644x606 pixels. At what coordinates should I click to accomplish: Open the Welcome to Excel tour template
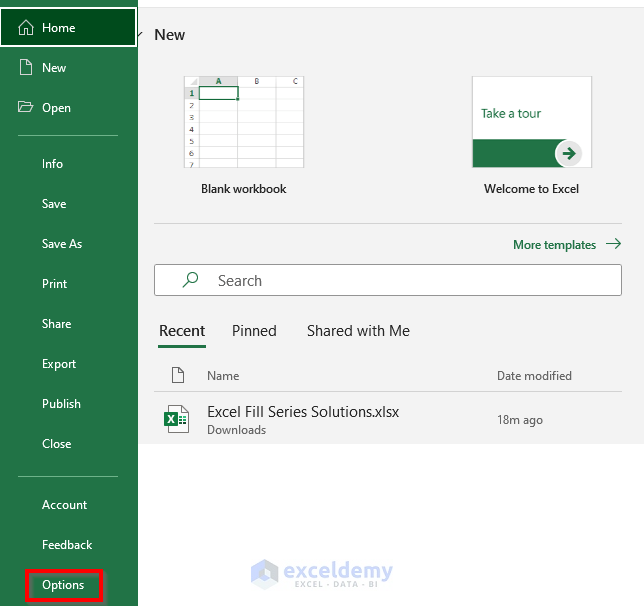tap(532, 122)
